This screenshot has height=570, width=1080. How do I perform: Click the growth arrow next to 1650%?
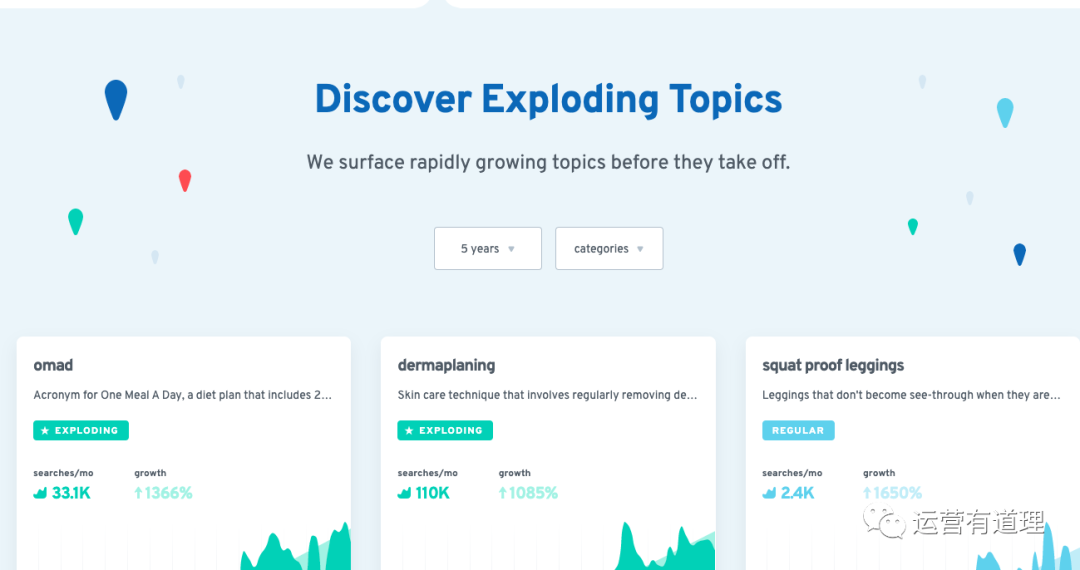(866, 493)
